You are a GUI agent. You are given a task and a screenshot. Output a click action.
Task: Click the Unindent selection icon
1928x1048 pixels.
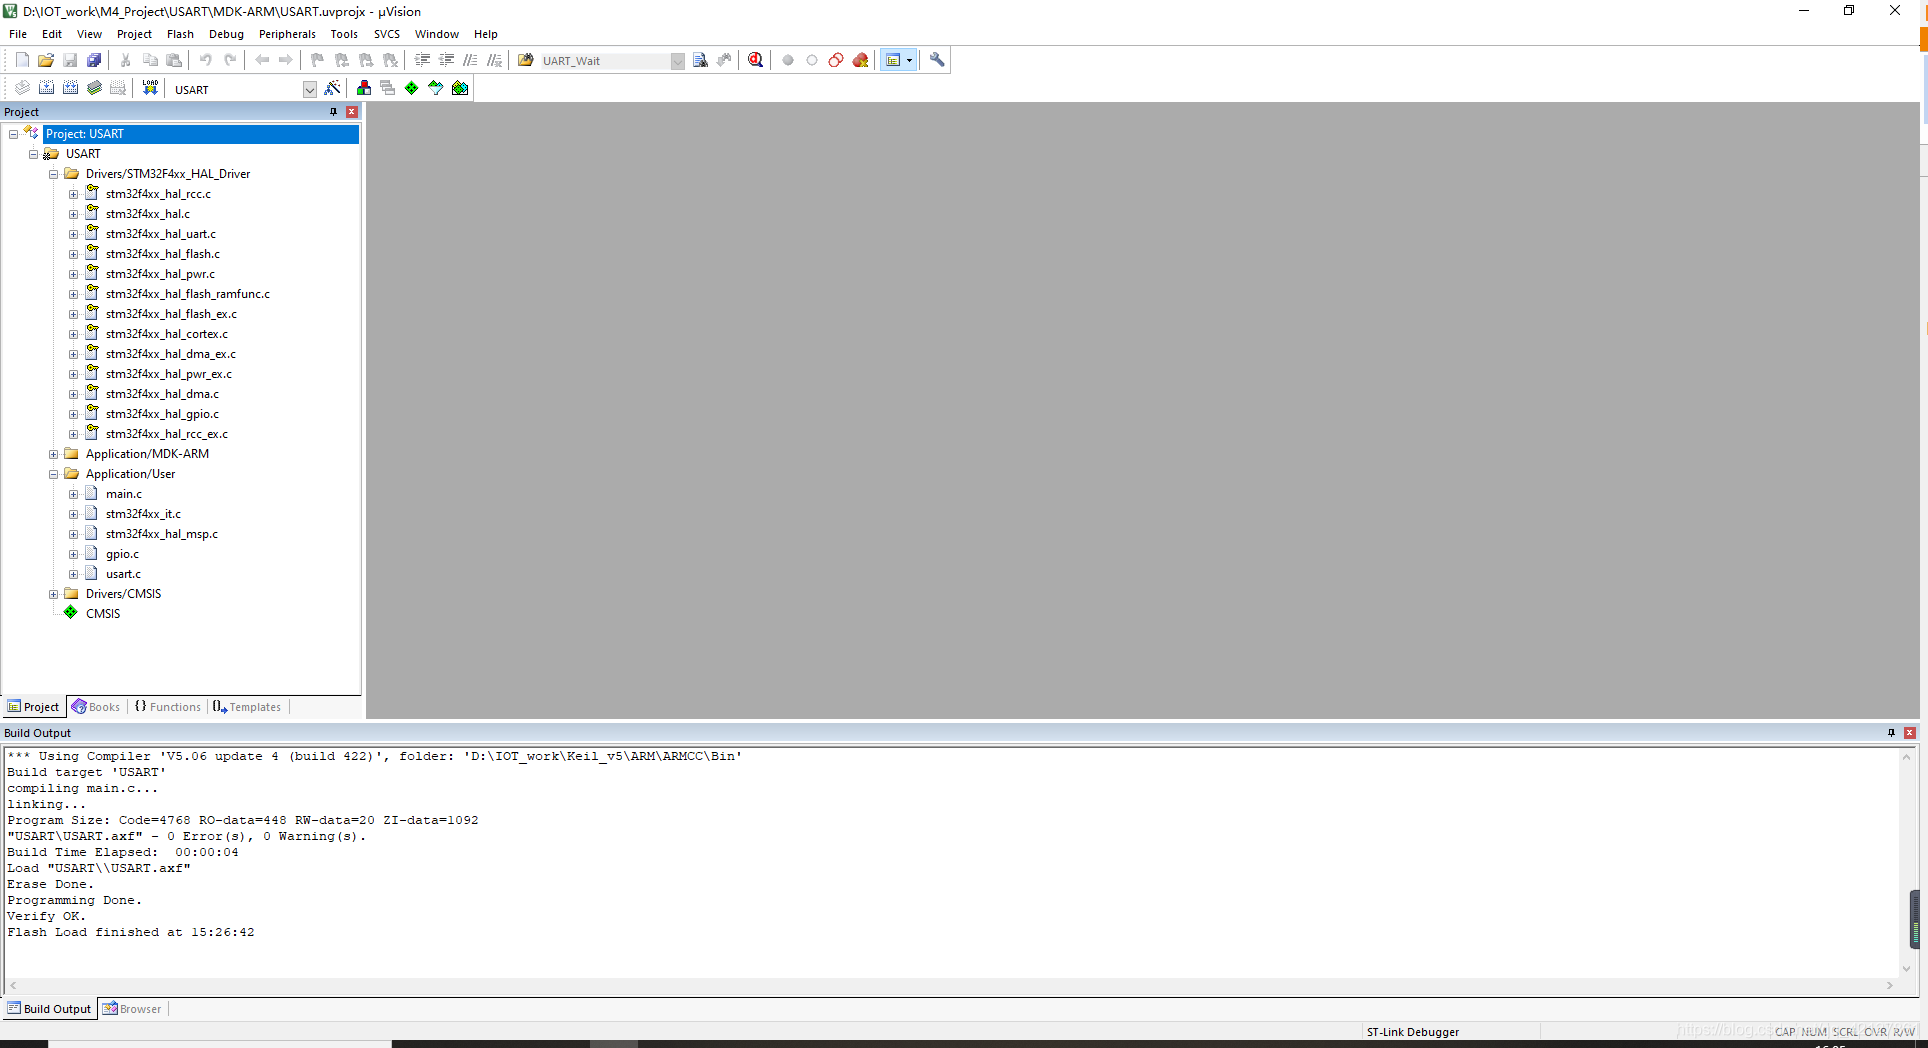tap(446, 60)
